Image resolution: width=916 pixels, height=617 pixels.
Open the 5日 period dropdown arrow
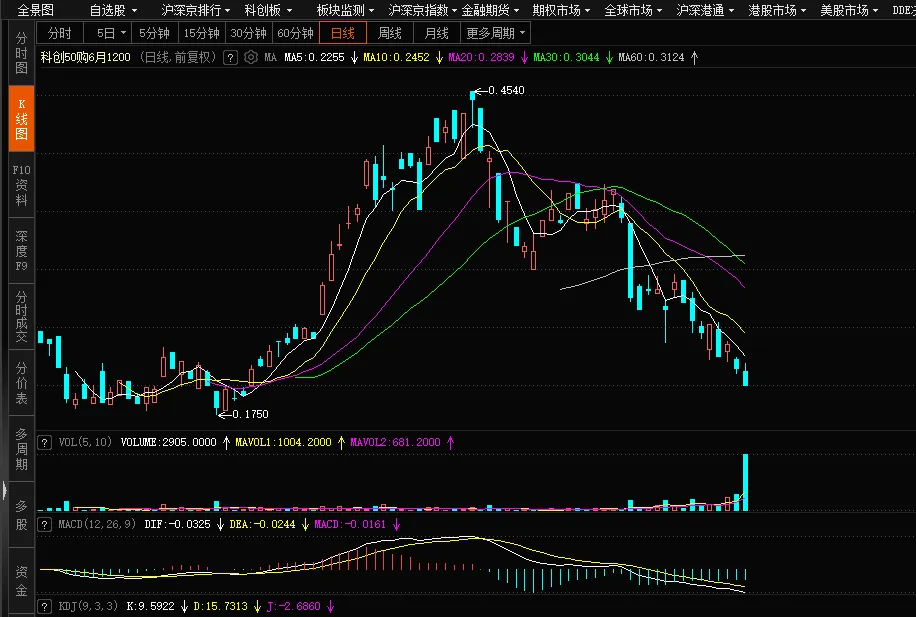(123, 33)
